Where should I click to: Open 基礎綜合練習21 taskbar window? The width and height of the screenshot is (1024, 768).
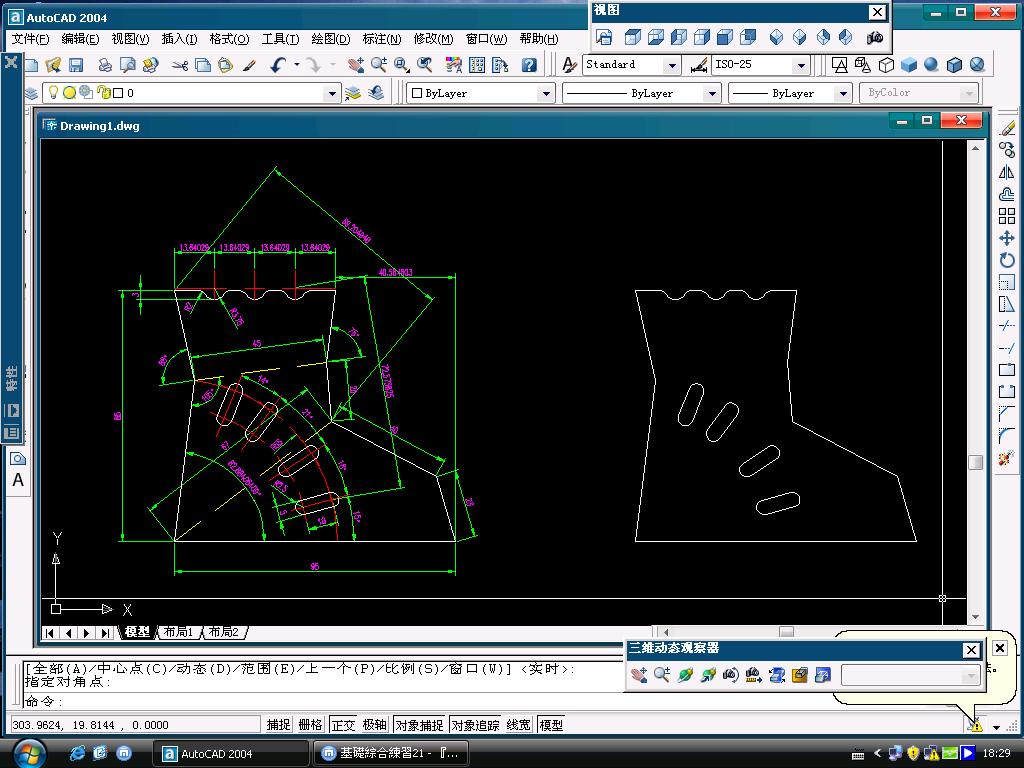tap(390, 754)
